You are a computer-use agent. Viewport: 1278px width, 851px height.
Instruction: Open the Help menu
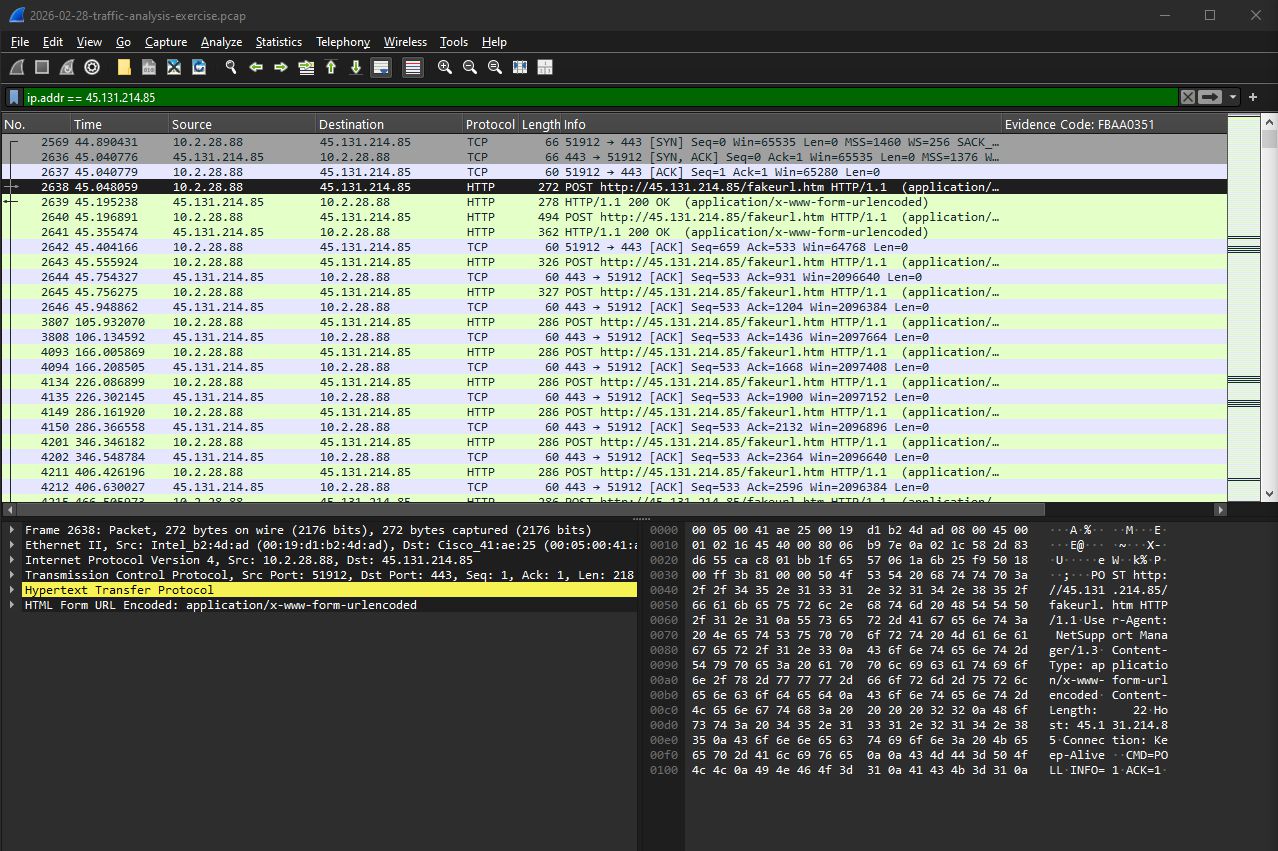[494, 42]
